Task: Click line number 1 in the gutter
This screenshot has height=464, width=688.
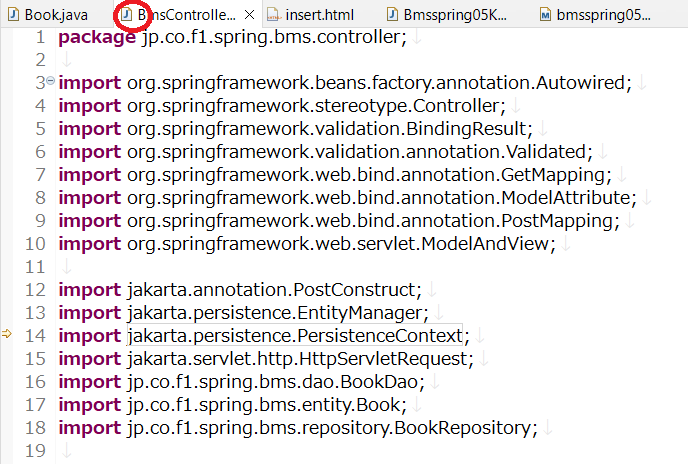Action: (x=39, y=37)
